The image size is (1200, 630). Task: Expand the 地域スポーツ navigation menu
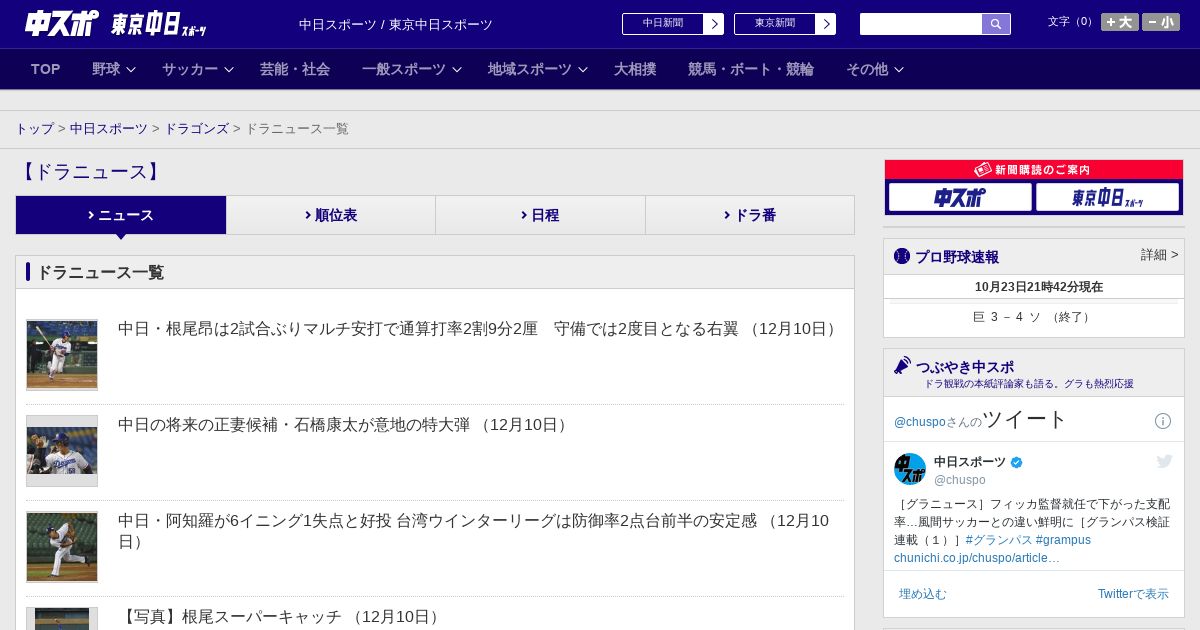(x=538, y=69)
